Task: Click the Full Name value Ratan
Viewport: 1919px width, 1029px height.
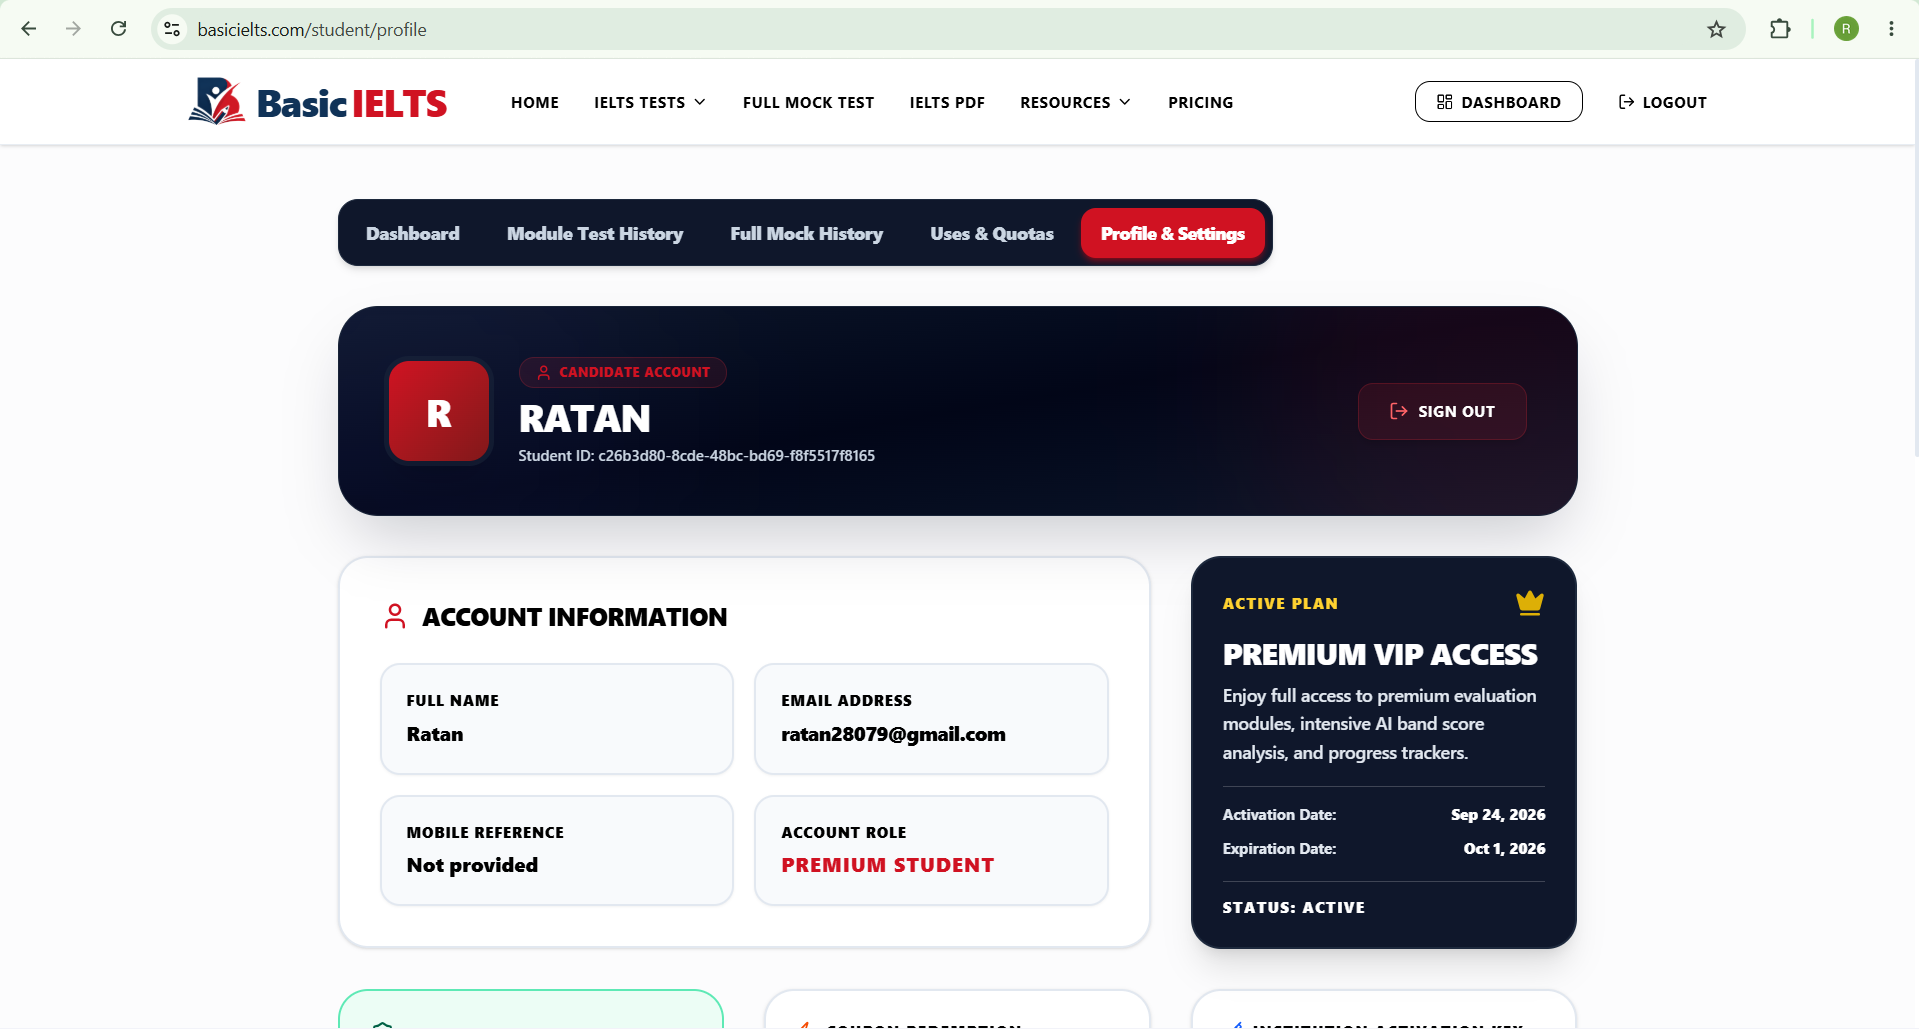Action: pos(435,734)
